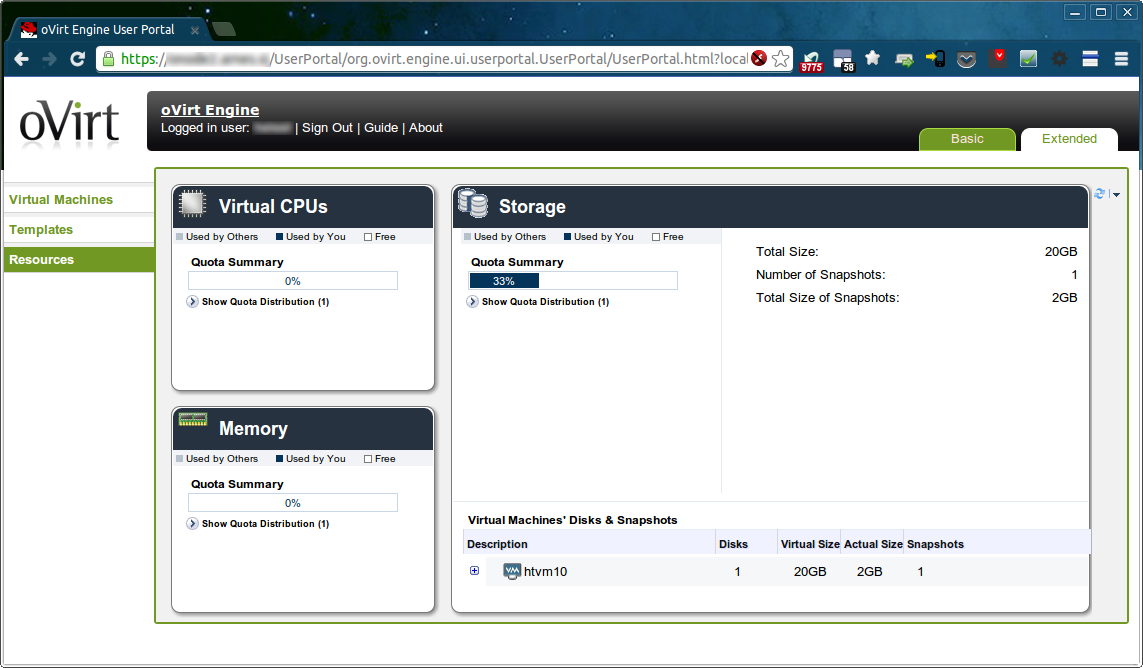Open the refresh interval dropdown arrow
Screen dimensions: 1143x668
pyautogui.click(x=1116, y=195)
